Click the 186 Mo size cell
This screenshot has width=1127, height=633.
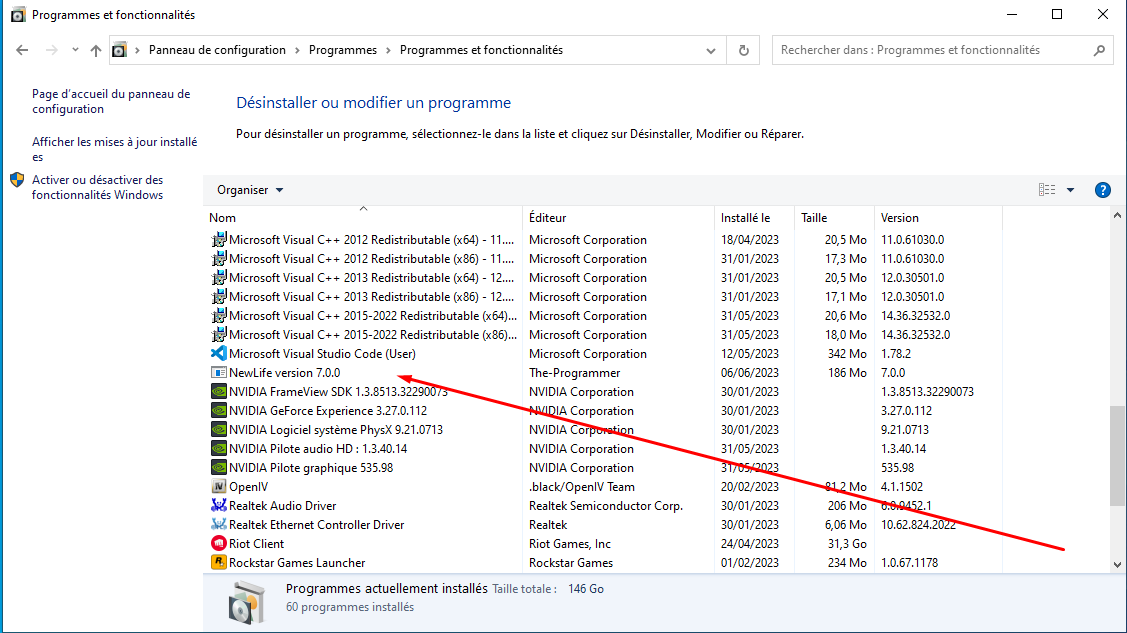coord(847,373)
